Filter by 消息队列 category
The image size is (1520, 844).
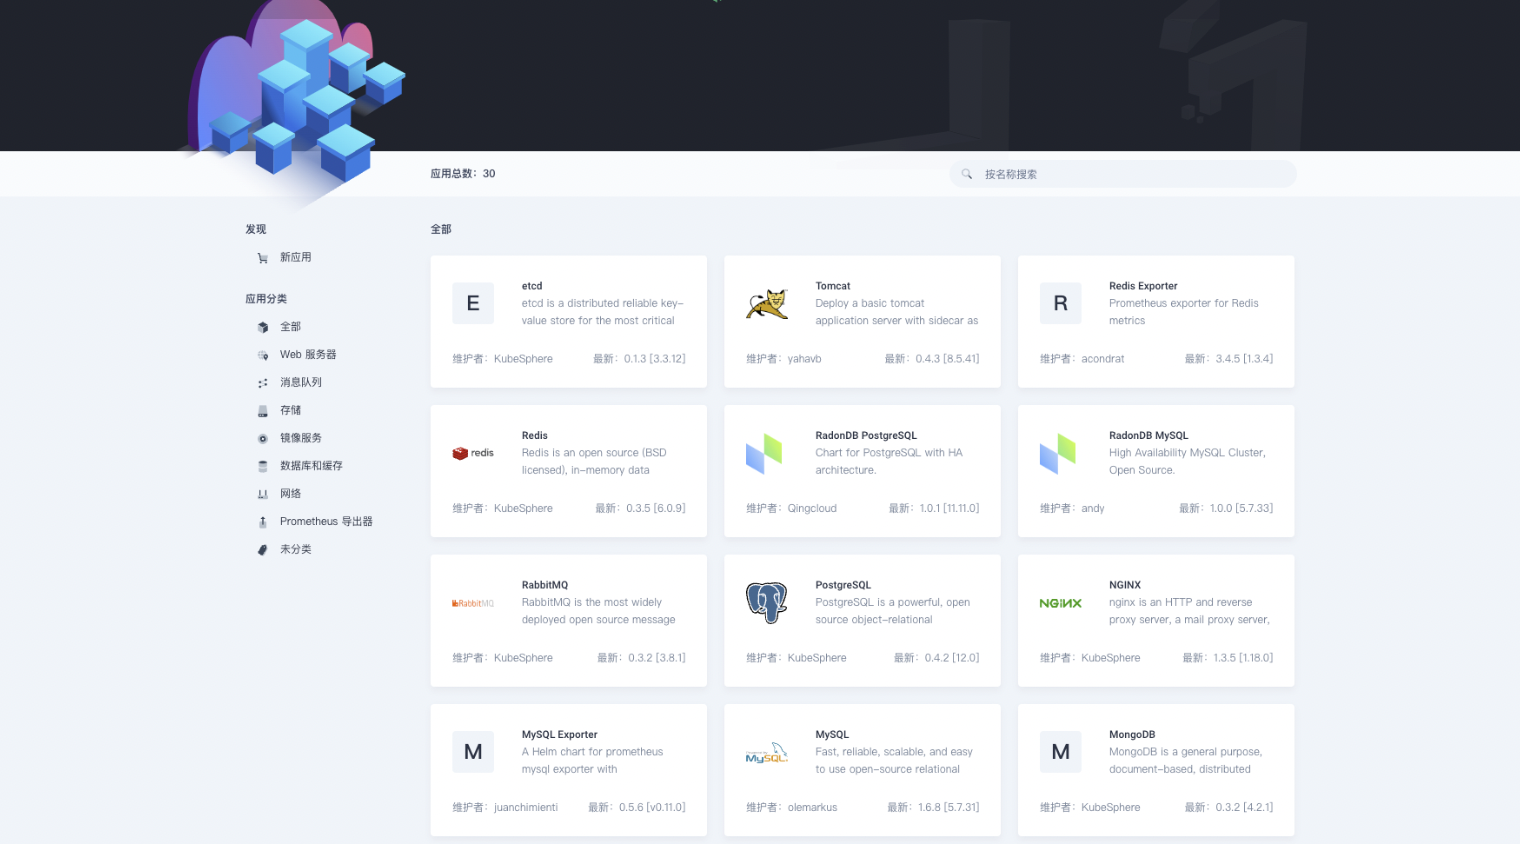click(x=301, y=383)
